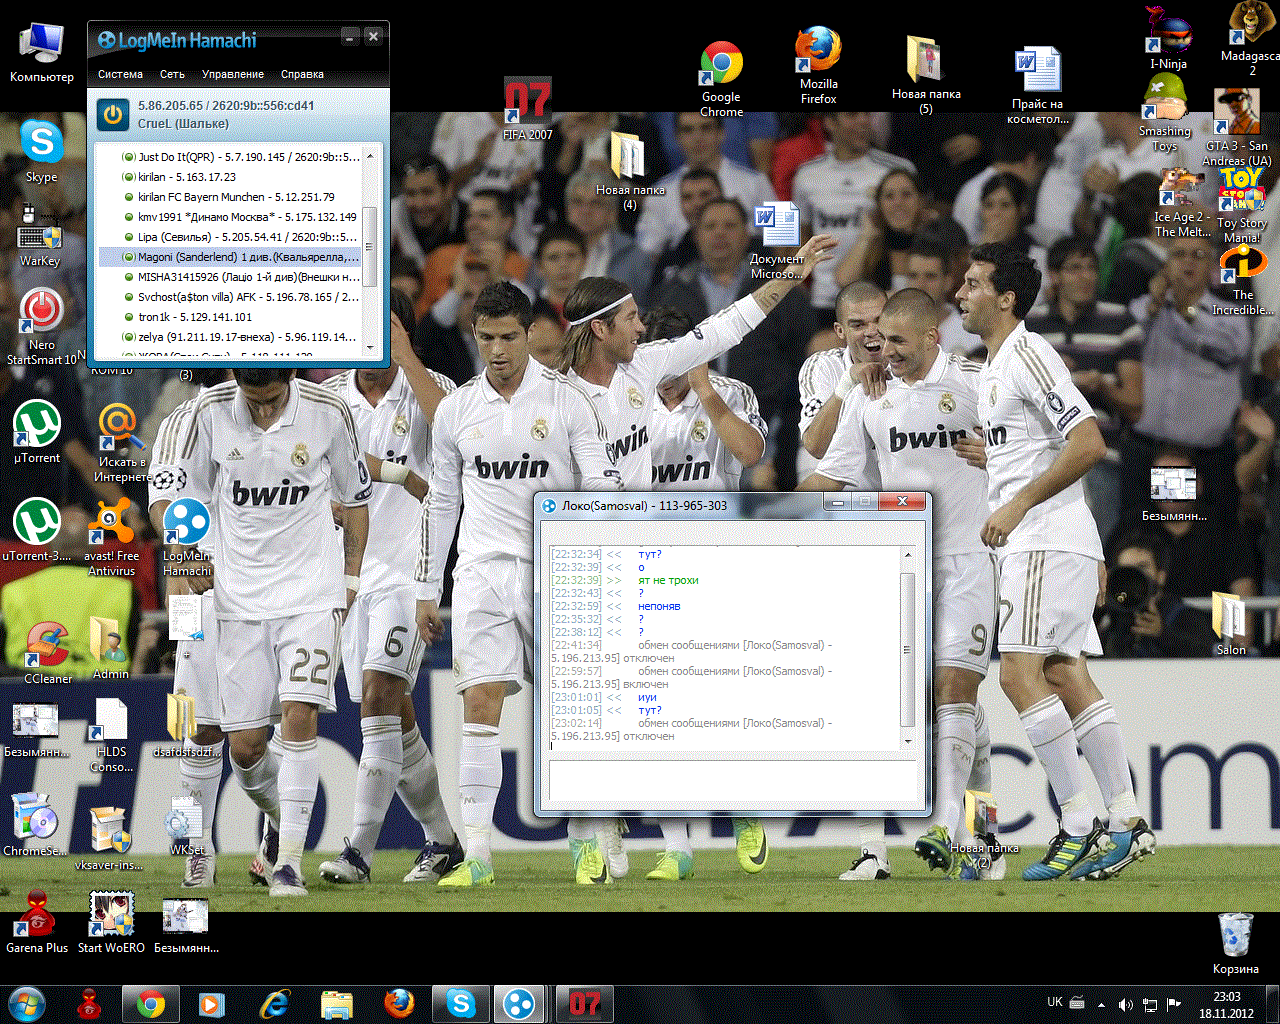Open the Управление menu in Hamachi

[x=233, y=74]
